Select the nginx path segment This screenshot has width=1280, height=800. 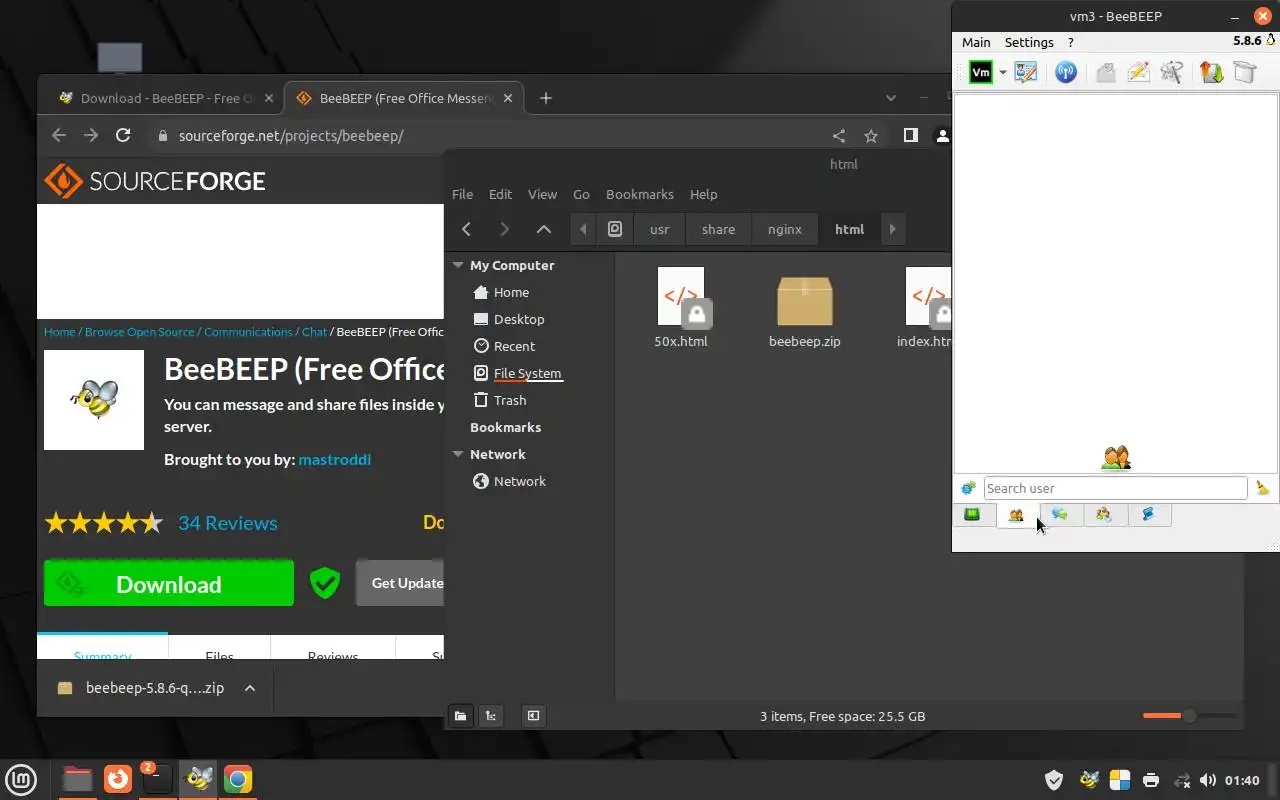(785, 229)
